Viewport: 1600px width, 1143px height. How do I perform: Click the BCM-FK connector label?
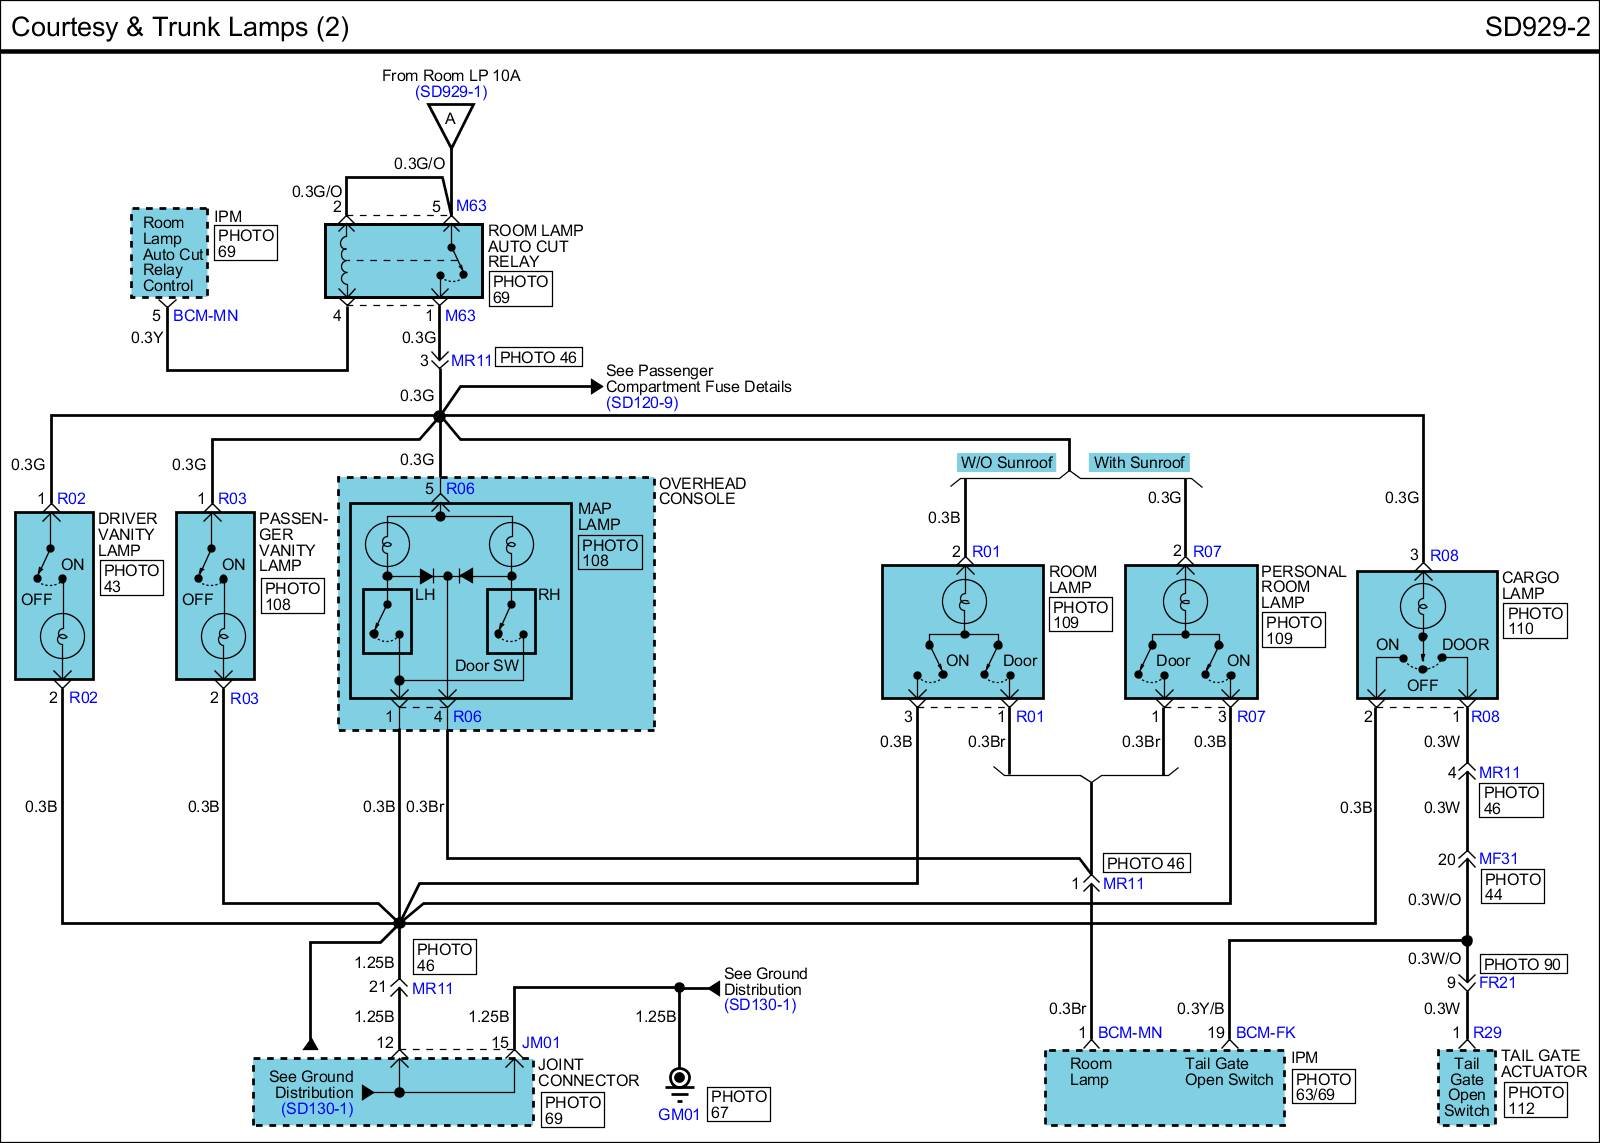(x=1265, y=1033)
